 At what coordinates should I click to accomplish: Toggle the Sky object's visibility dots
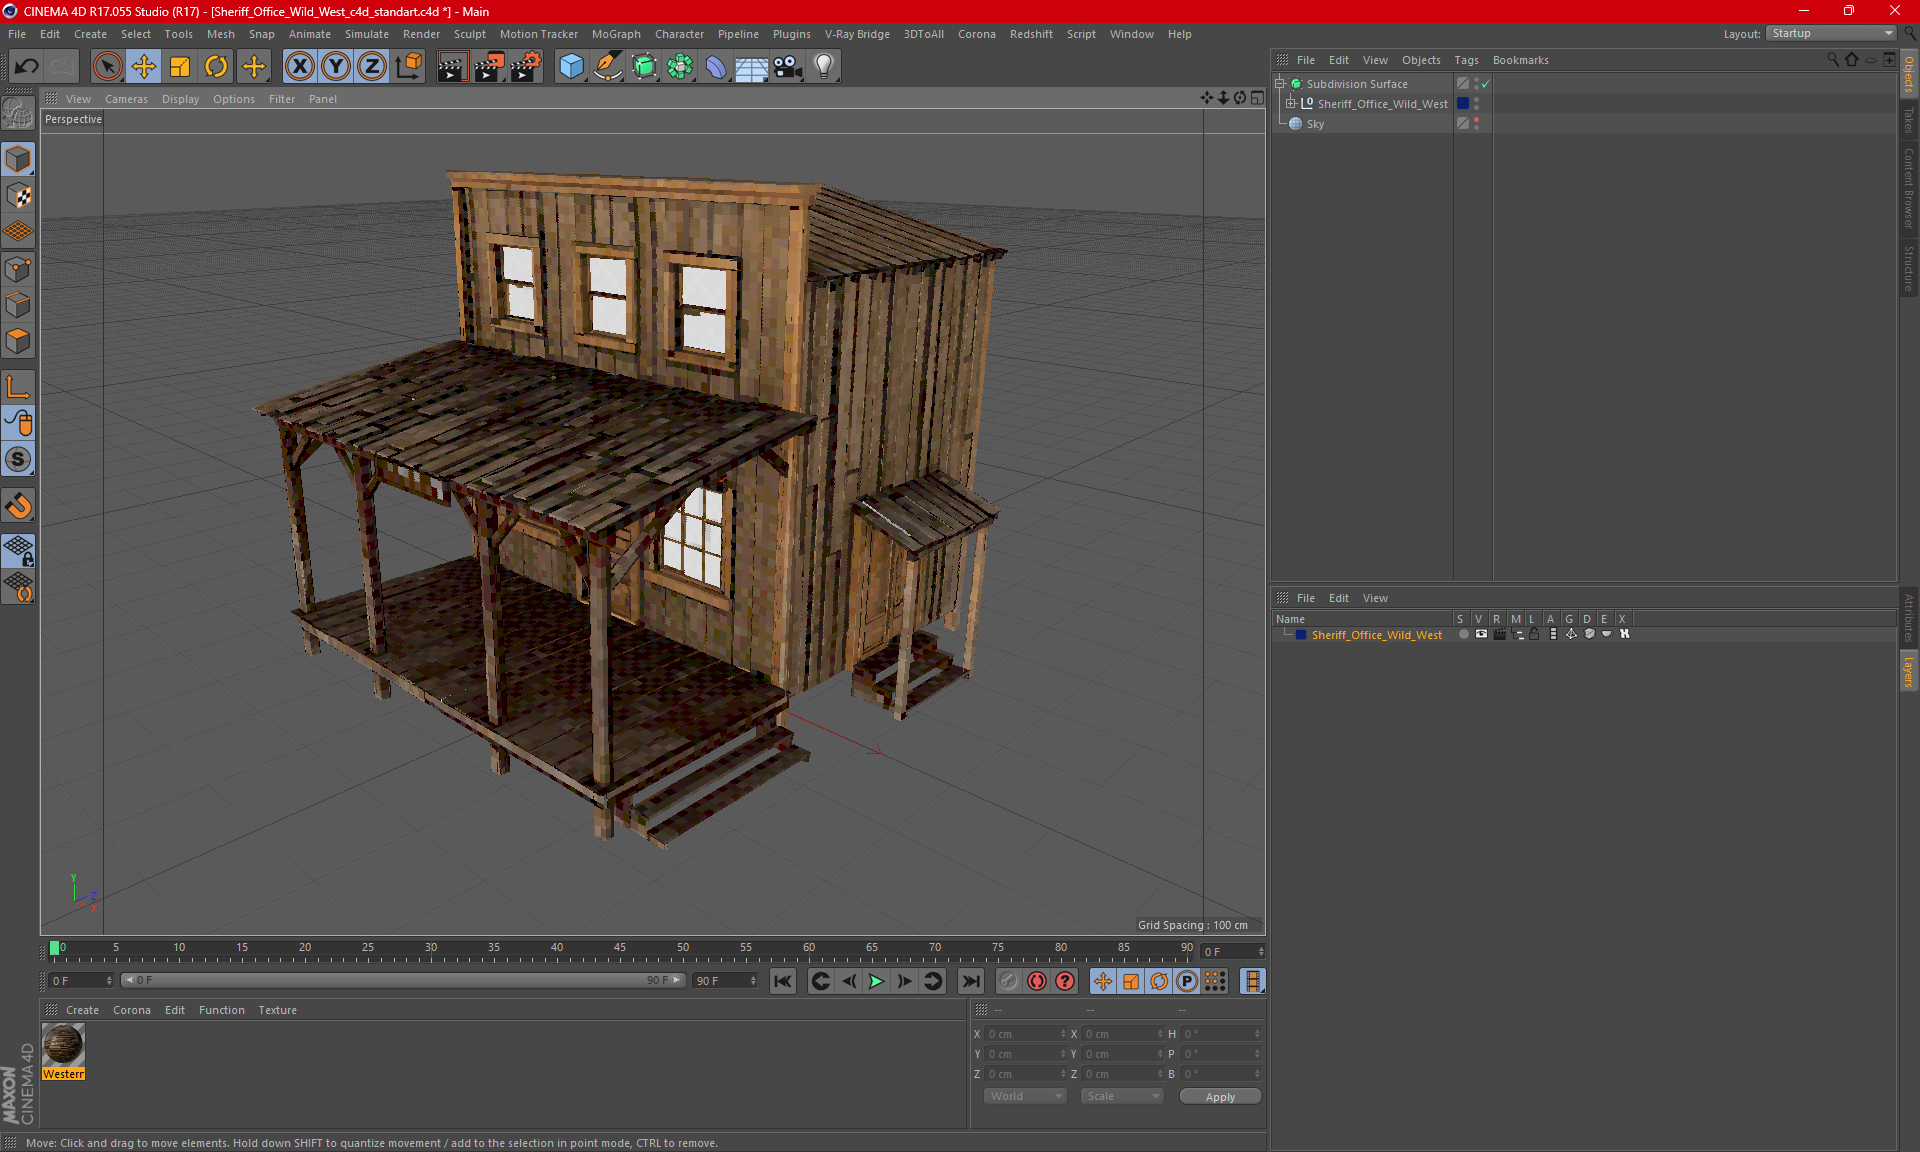[1476, 123]
